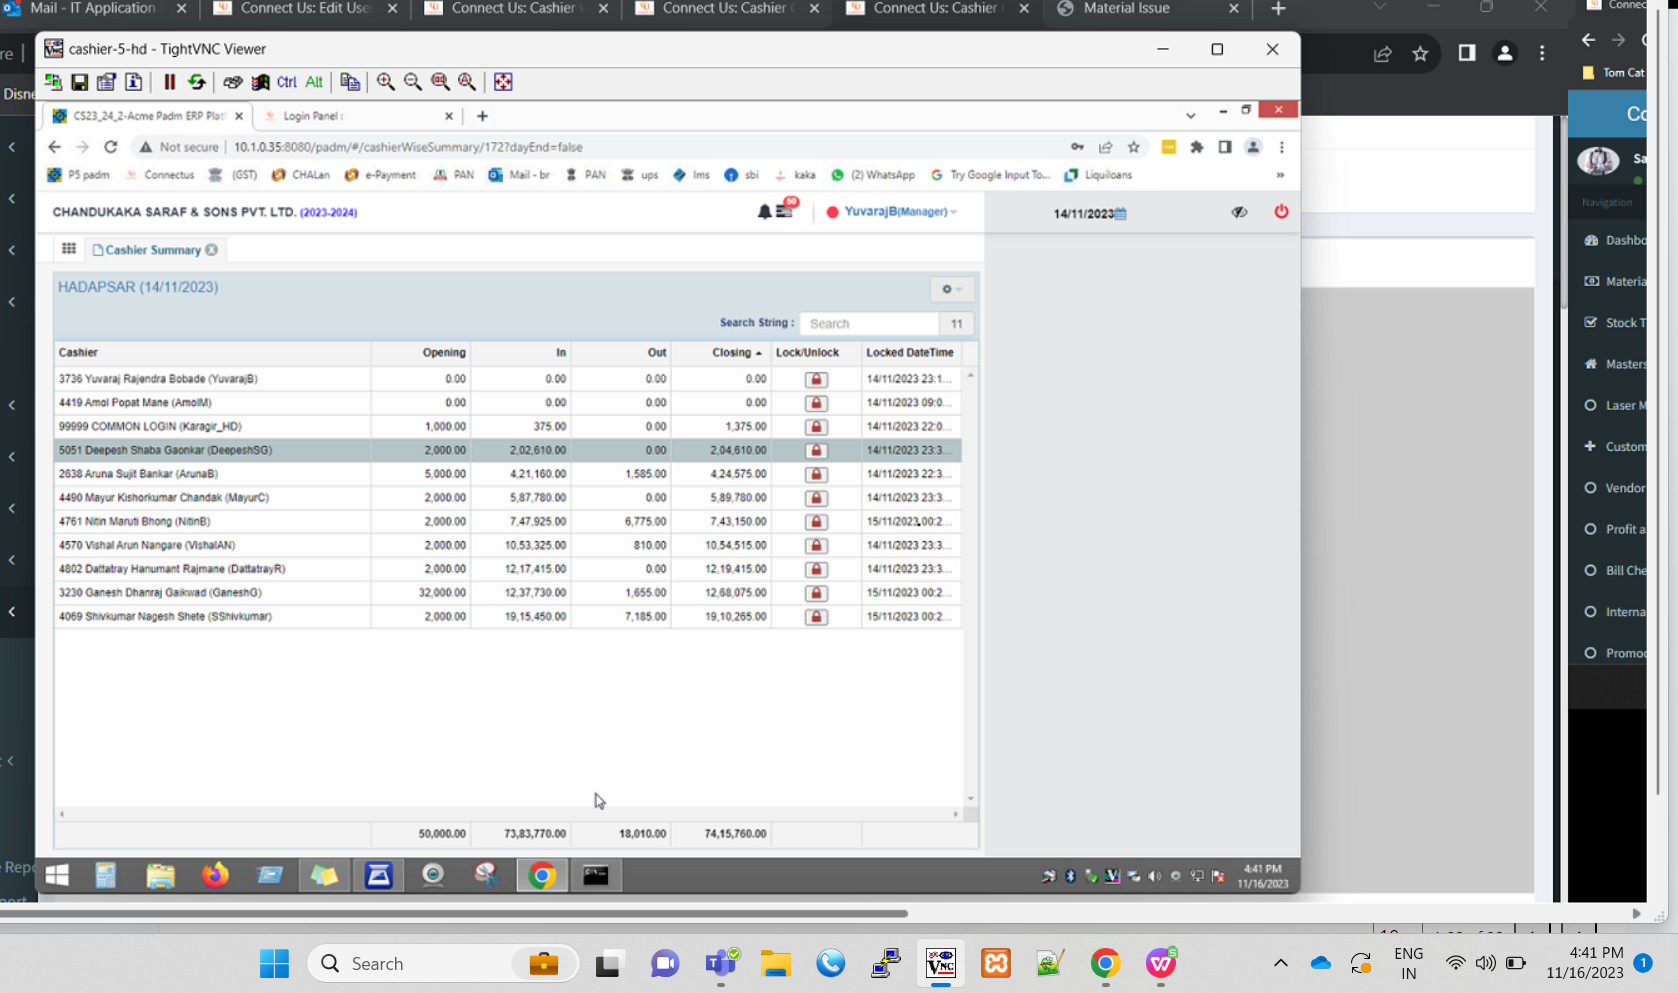Click Zoom 100% magnifier in TightVNC toolbar
The width and height of the screenshot is (1678, 993).
pos(440,82)
